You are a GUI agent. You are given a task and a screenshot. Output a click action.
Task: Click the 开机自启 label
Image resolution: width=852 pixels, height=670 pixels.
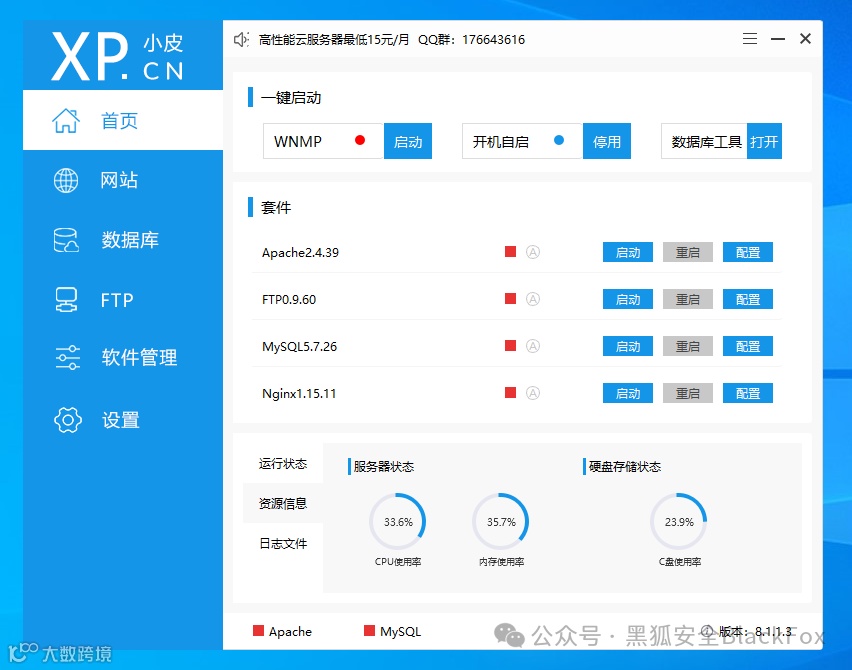coord(500,142)
